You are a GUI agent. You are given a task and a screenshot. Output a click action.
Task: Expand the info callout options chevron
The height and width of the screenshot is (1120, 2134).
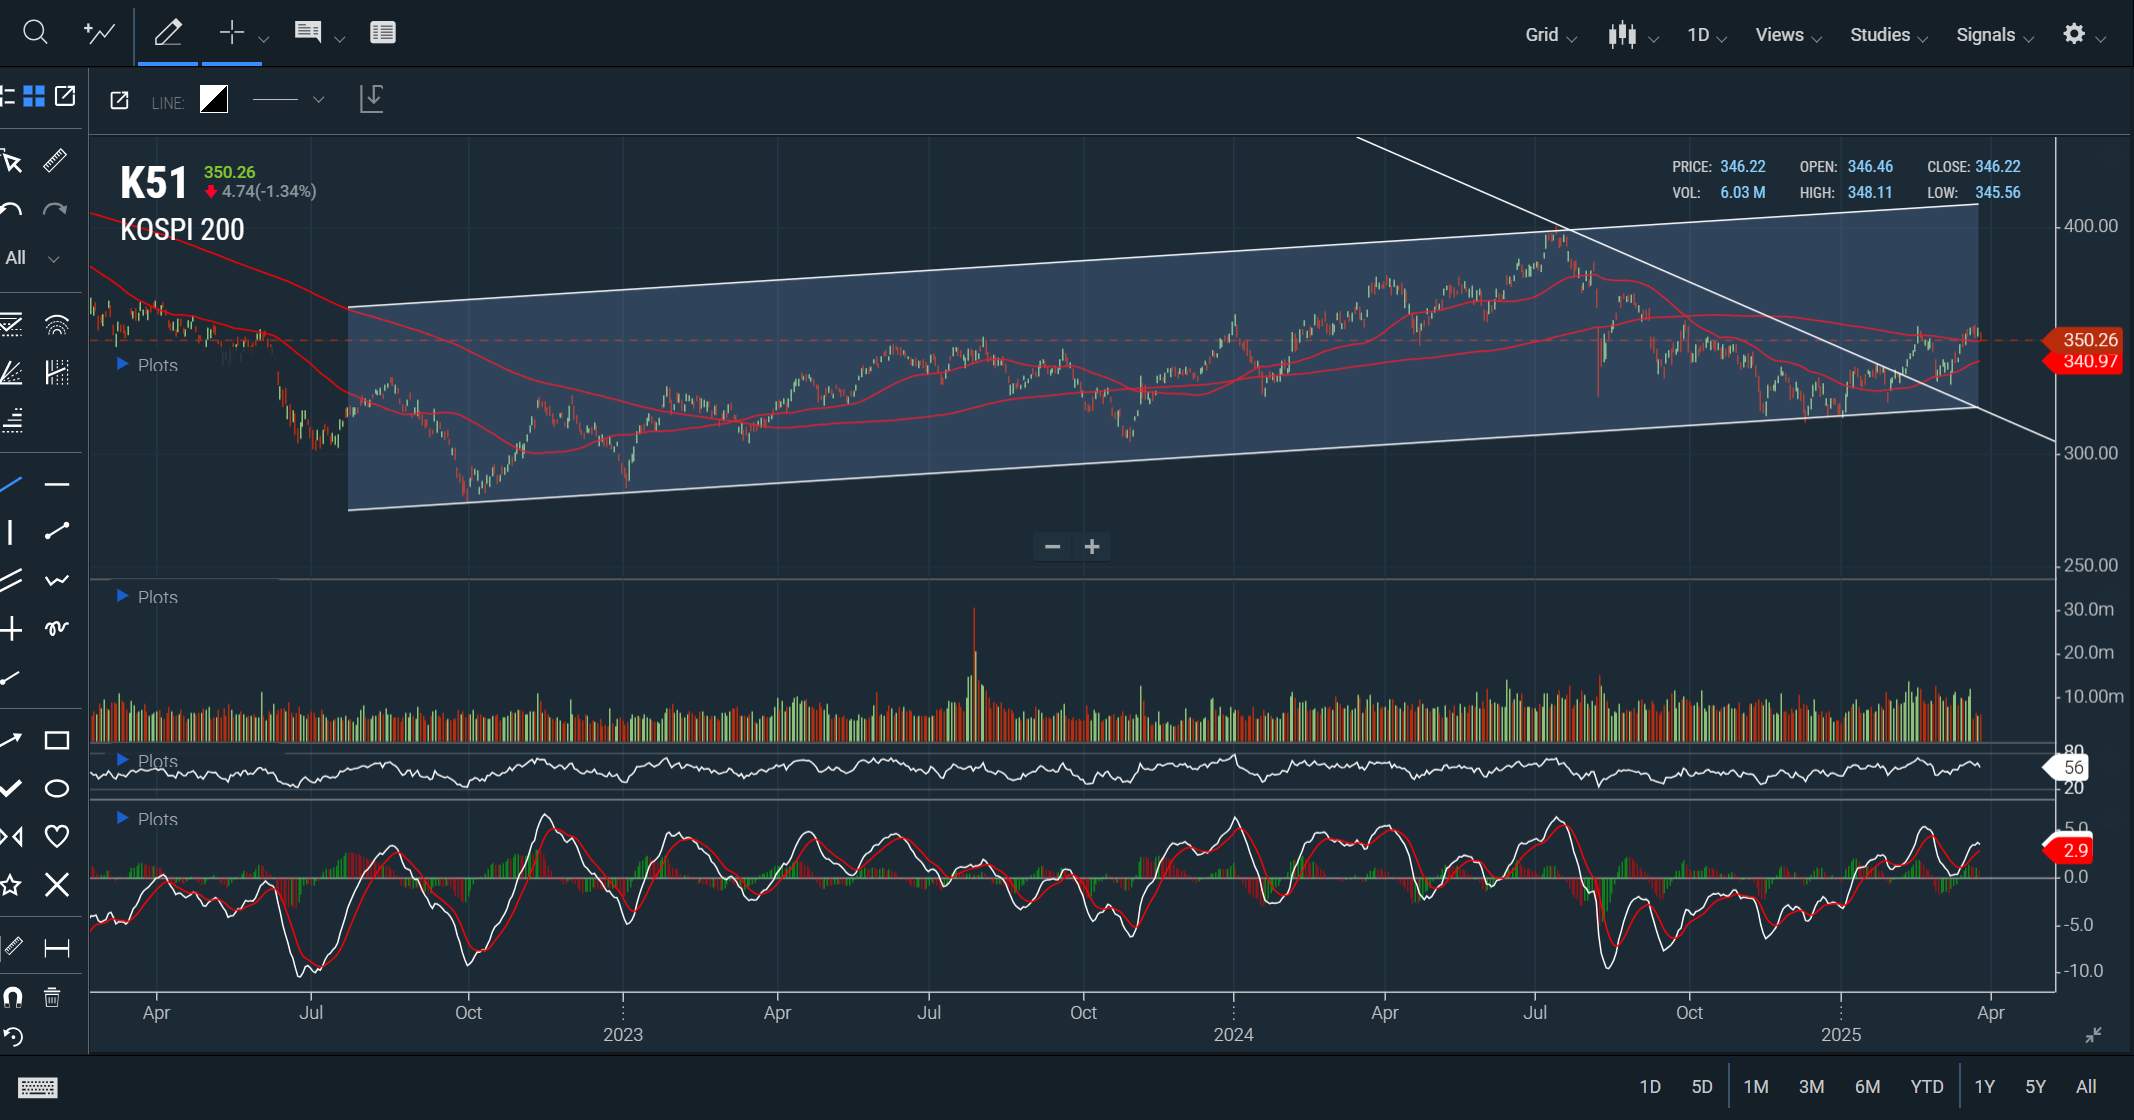coord(340,39)
